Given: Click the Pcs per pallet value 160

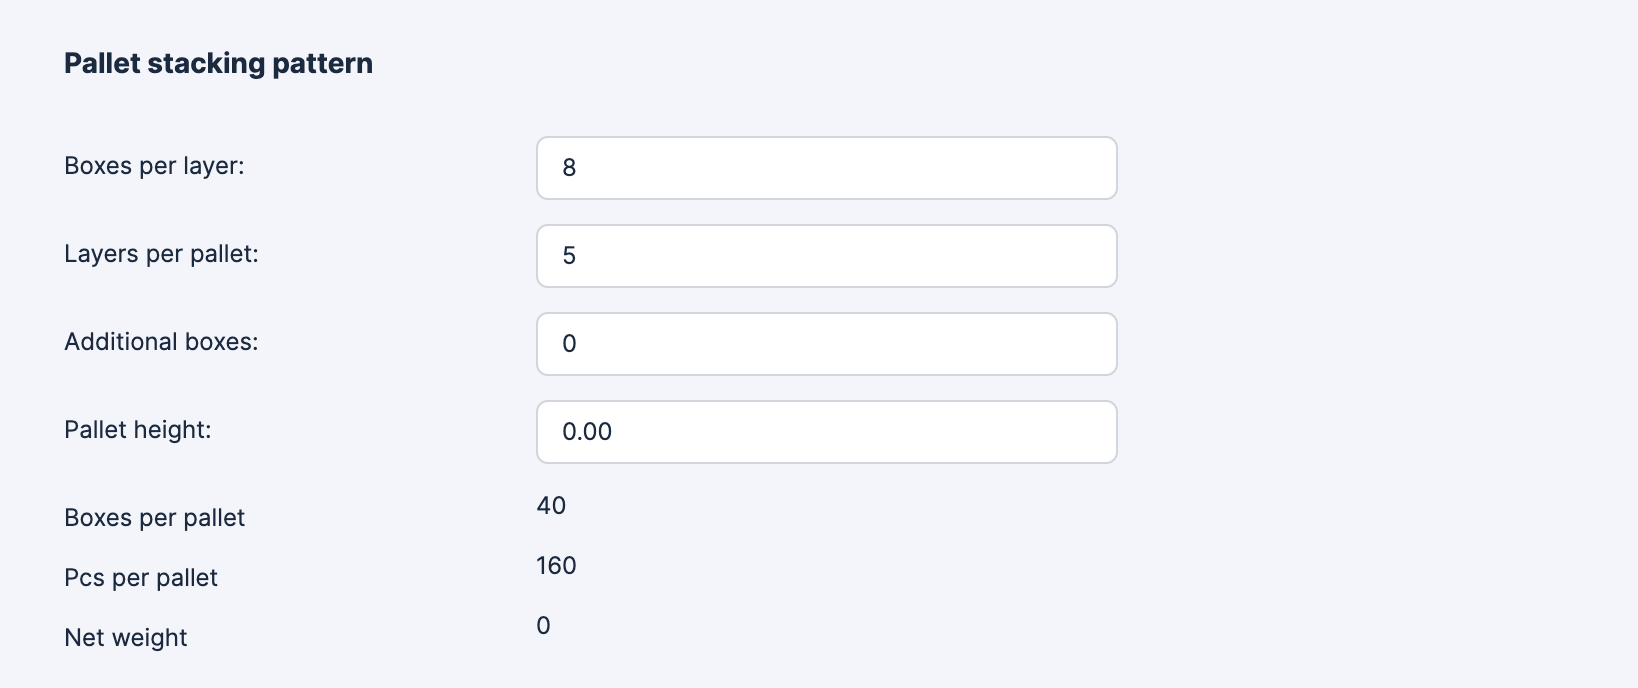Looking at the screenshot, I should tap(556, 566).
